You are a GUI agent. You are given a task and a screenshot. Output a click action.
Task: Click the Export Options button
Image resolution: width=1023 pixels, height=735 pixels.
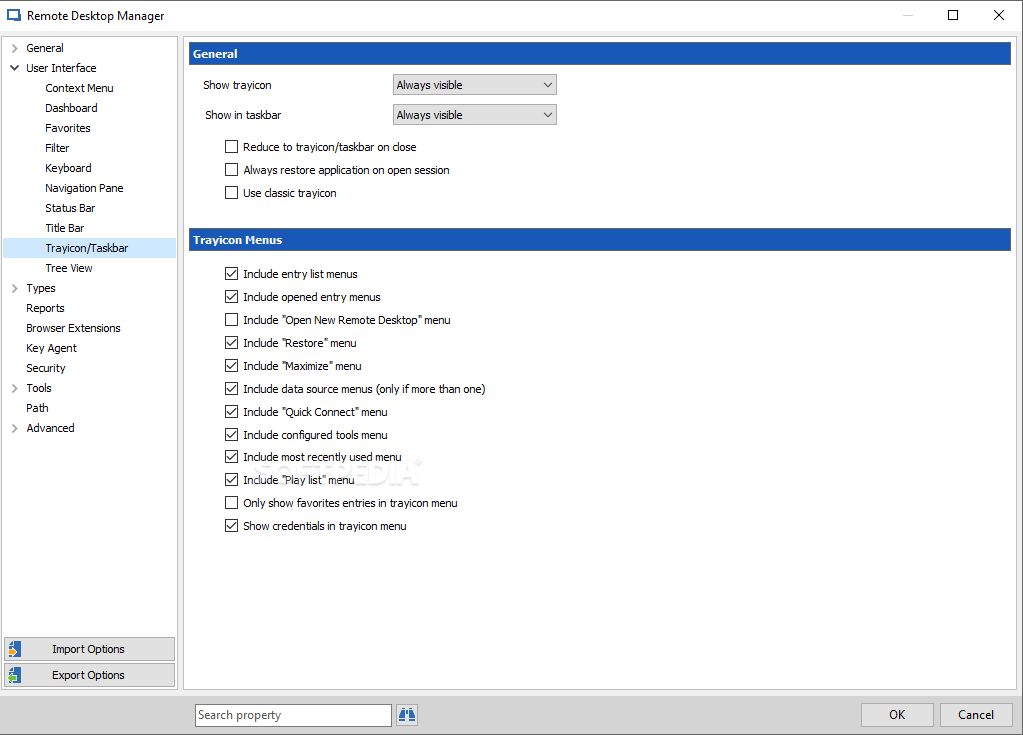click(89, 675)
